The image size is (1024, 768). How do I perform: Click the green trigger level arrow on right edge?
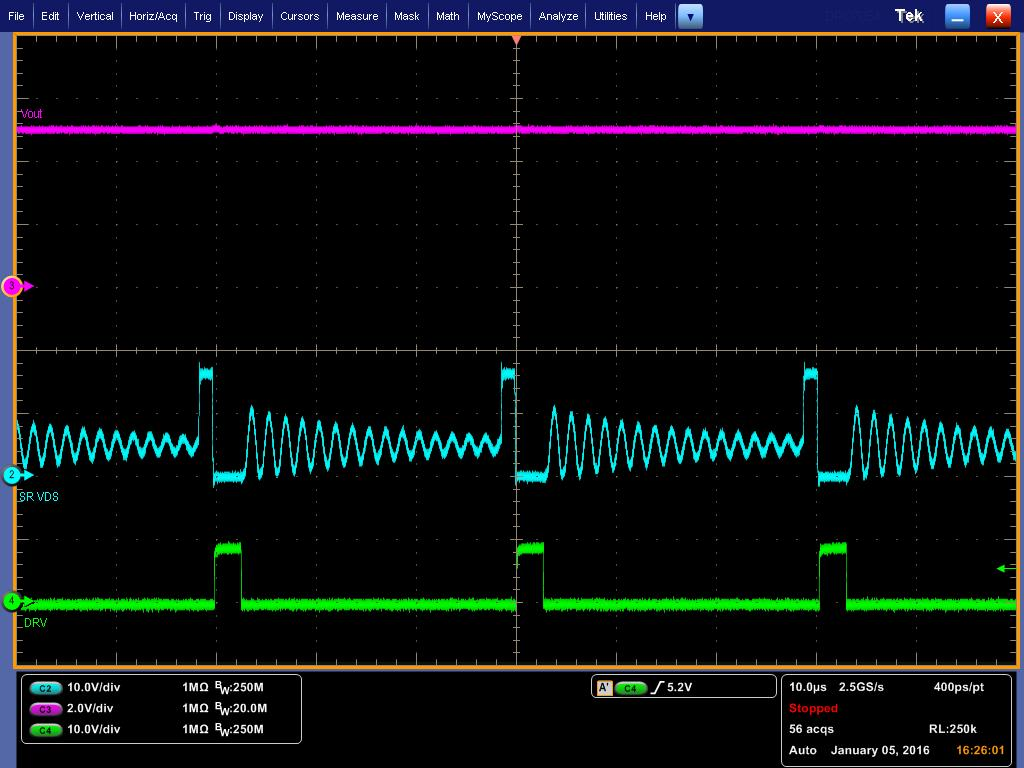(x=1001, y=568)
